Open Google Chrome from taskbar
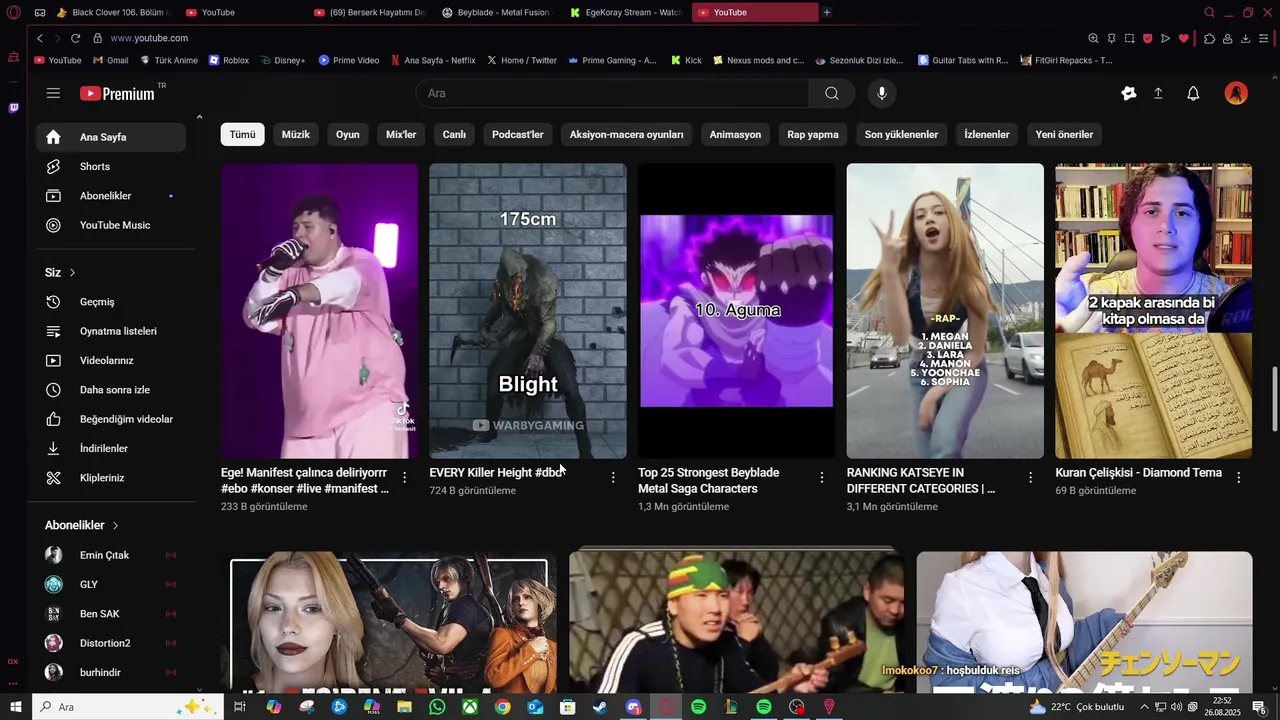The image size is (1280, 720). point(502,707)
